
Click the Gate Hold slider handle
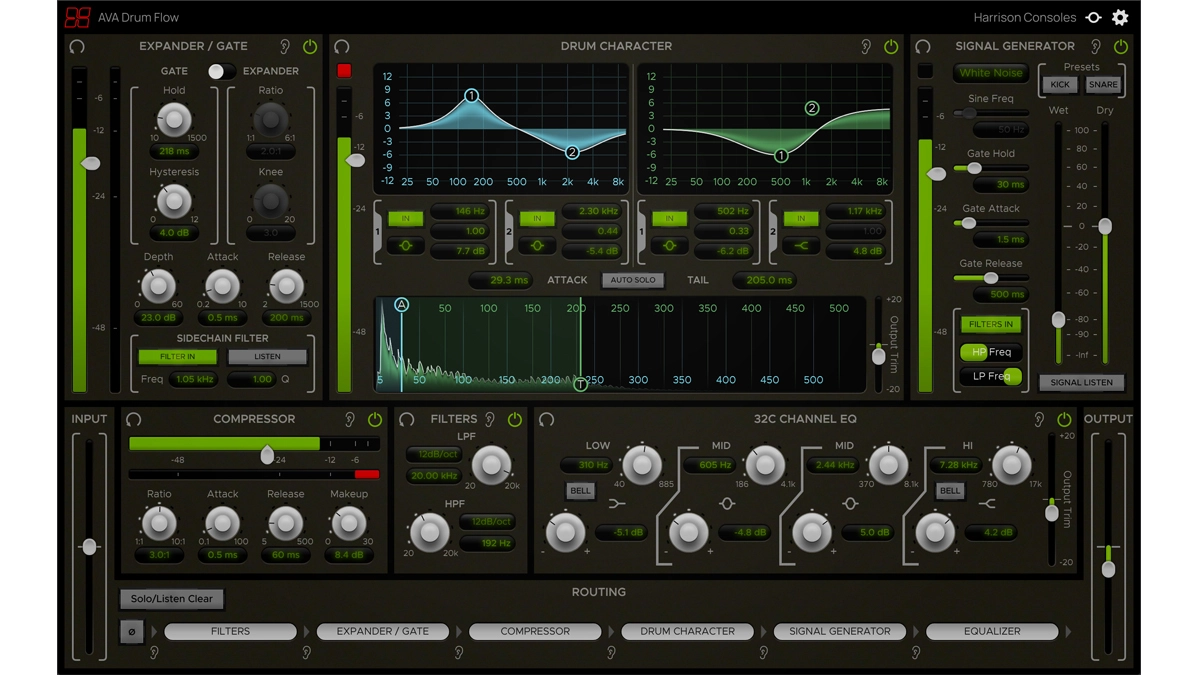click(x=974, y=168)
